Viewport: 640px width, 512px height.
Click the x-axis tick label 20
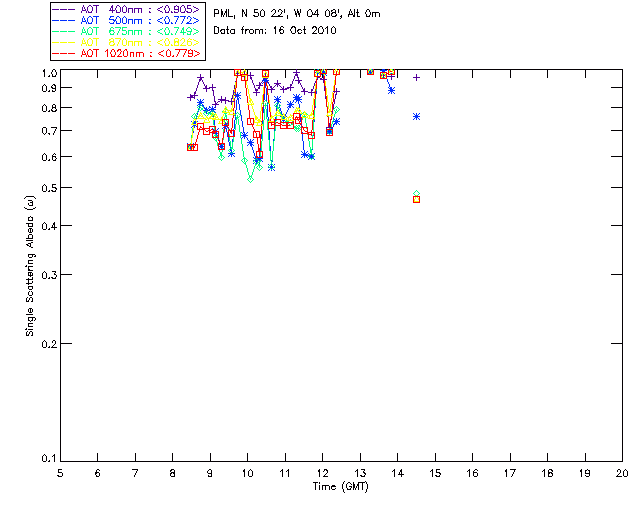(622, 474)
